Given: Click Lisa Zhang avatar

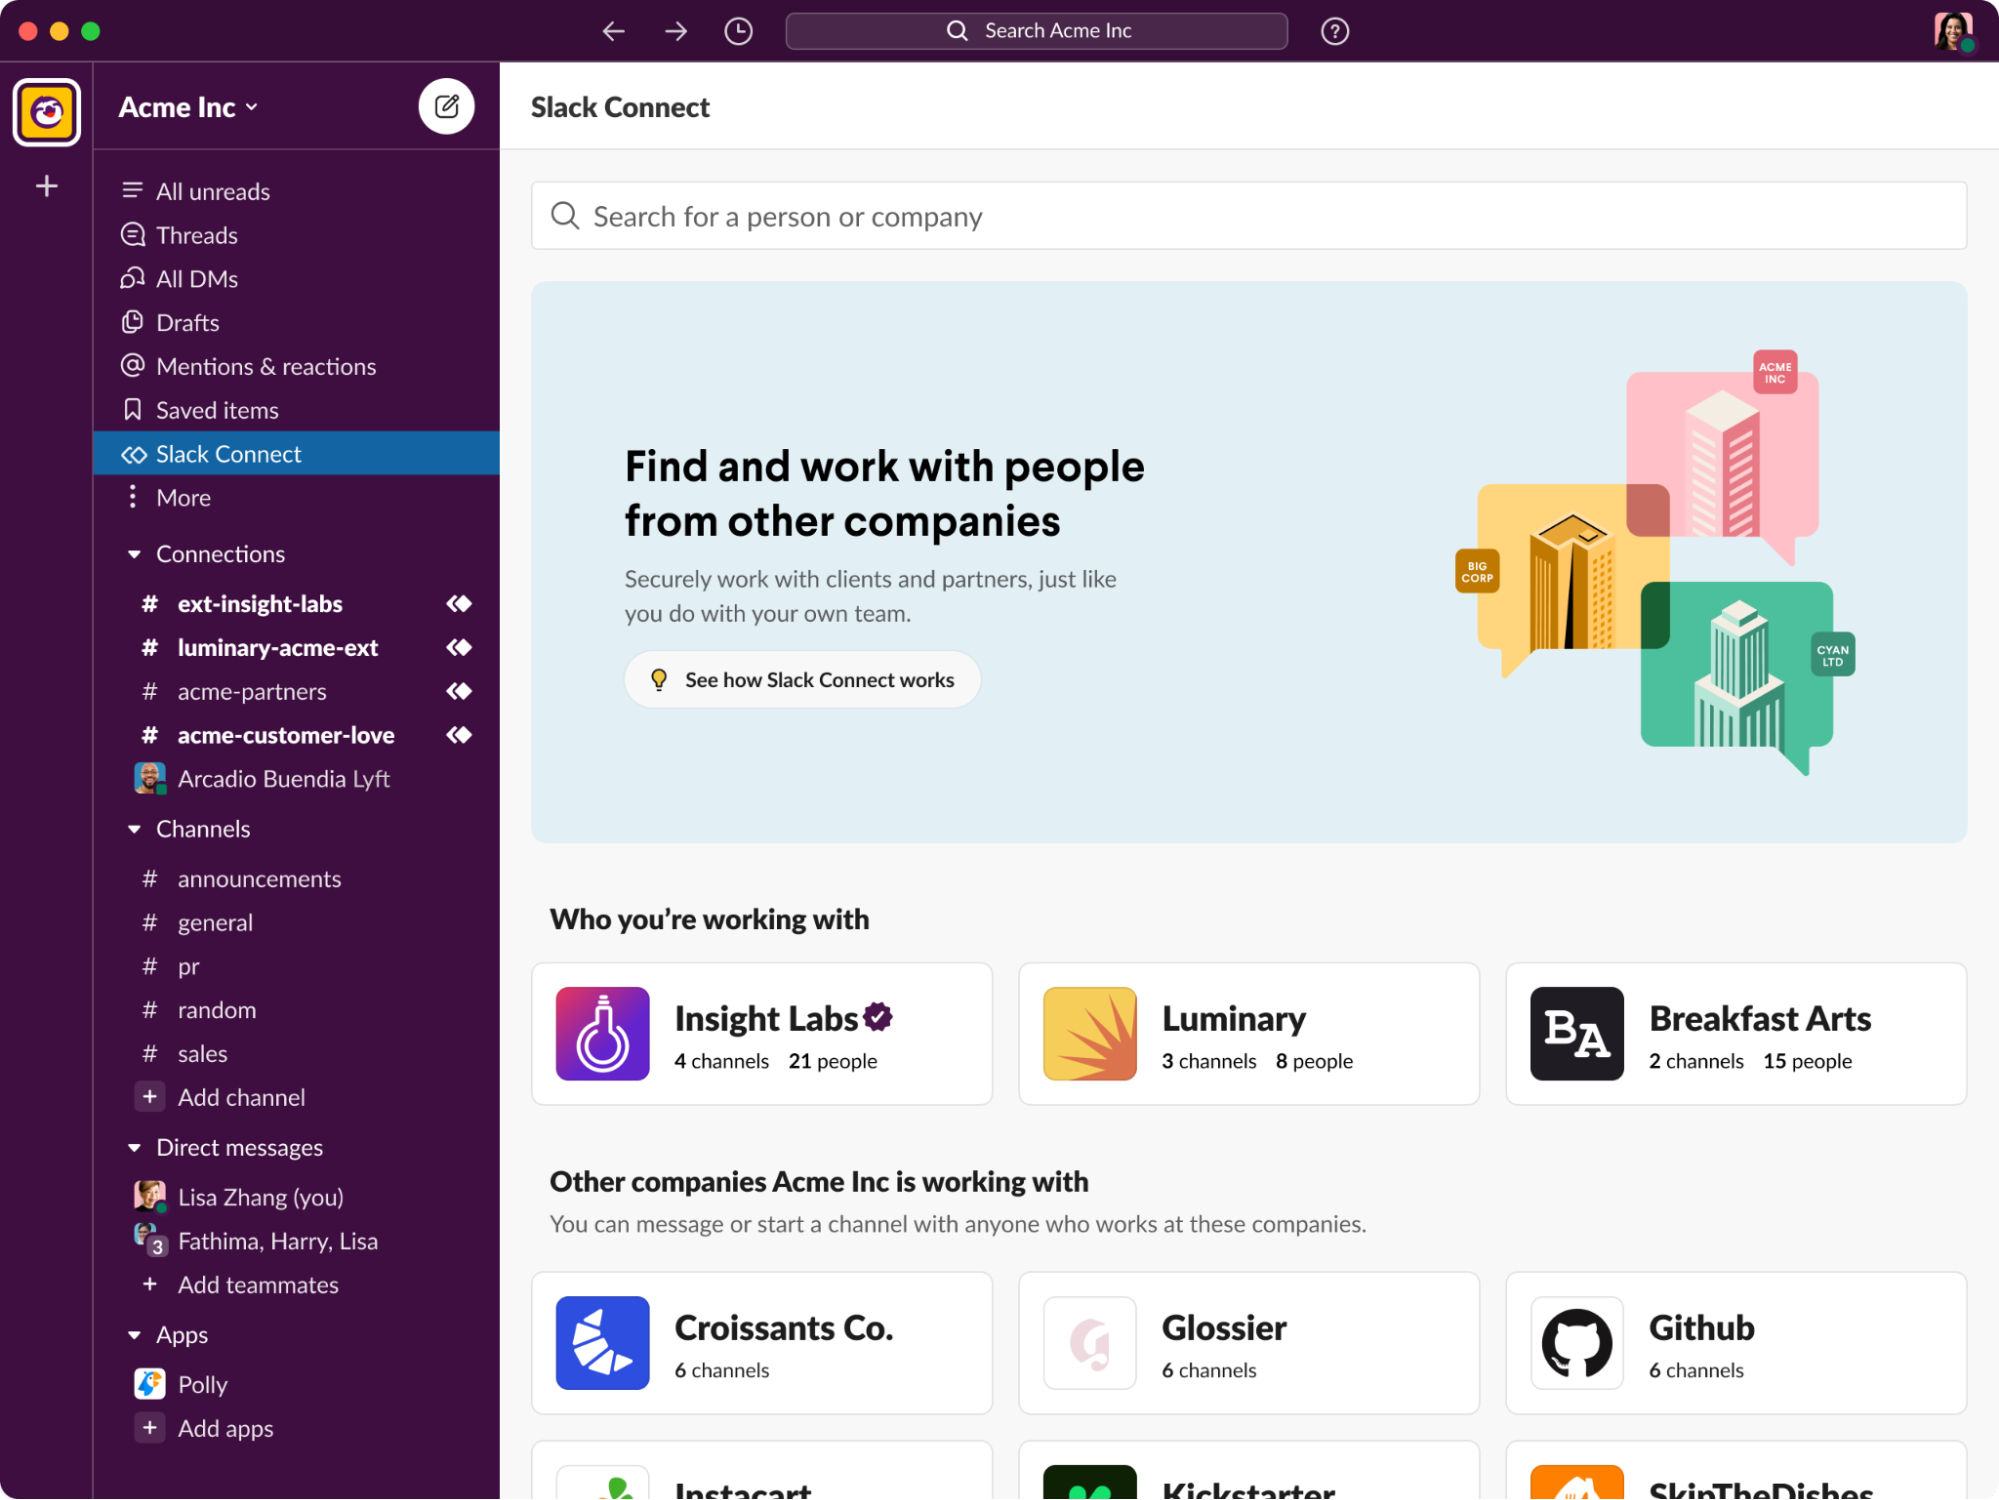Looking at the screenshot, I should (x=150, y=1196).
